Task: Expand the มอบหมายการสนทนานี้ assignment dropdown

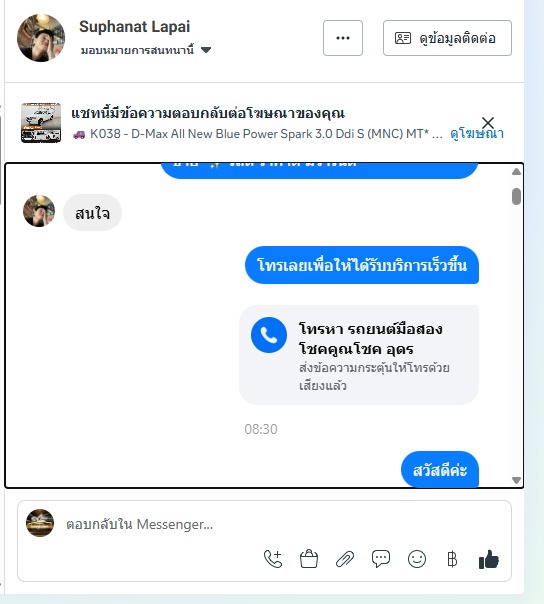Action: 146,50
